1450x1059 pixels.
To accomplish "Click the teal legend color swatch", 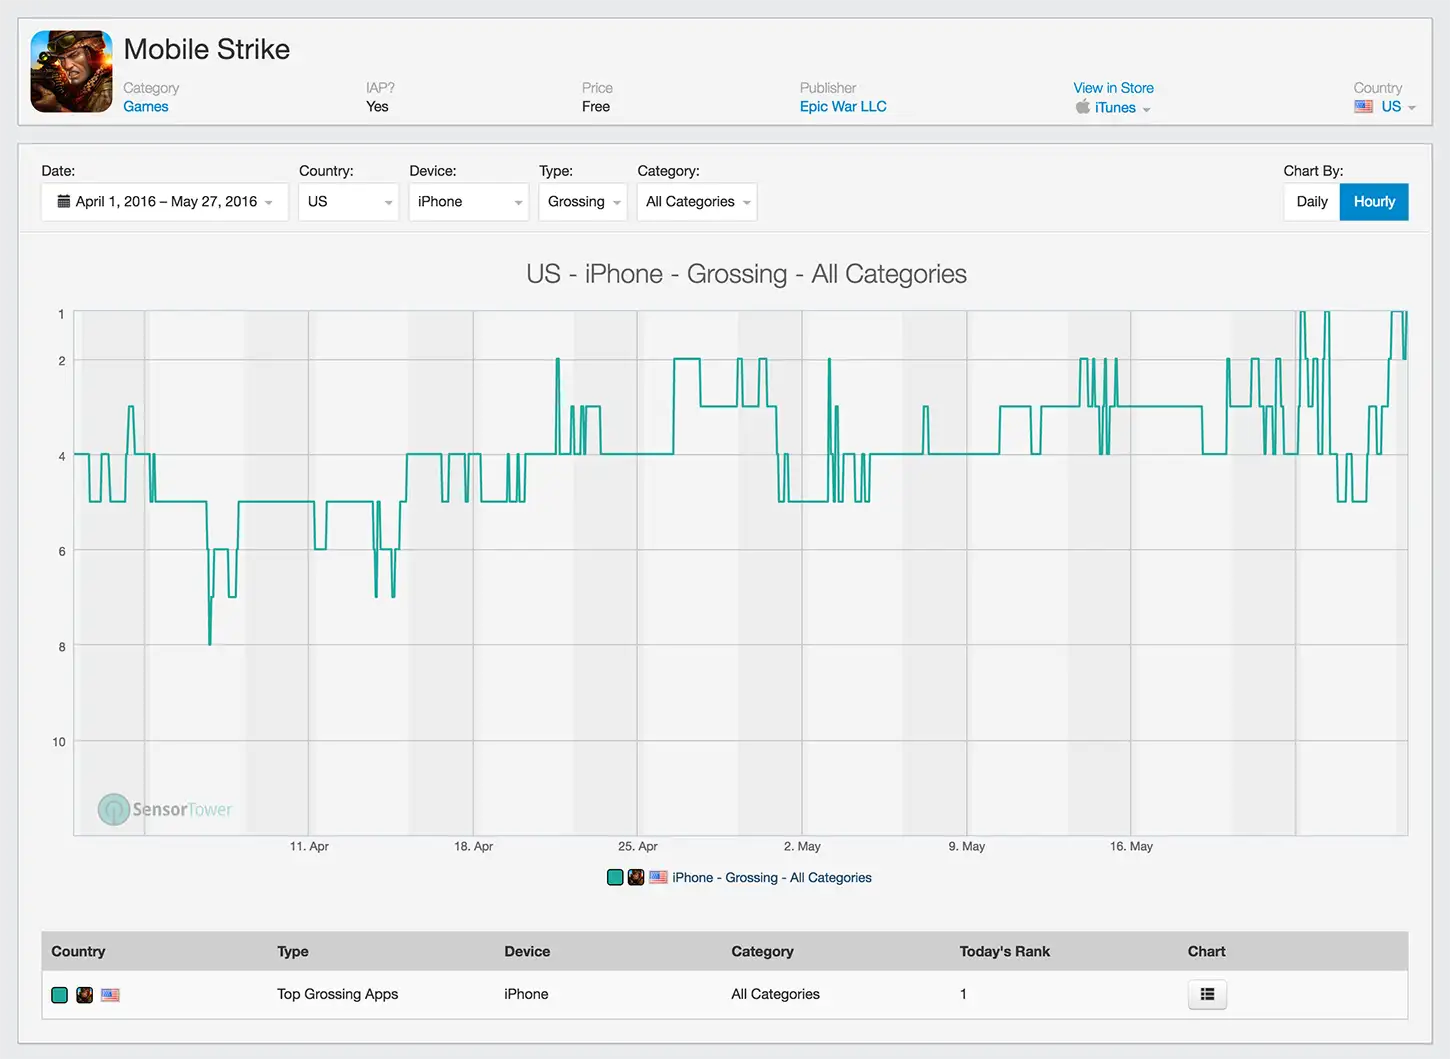I will pos(615,878).
